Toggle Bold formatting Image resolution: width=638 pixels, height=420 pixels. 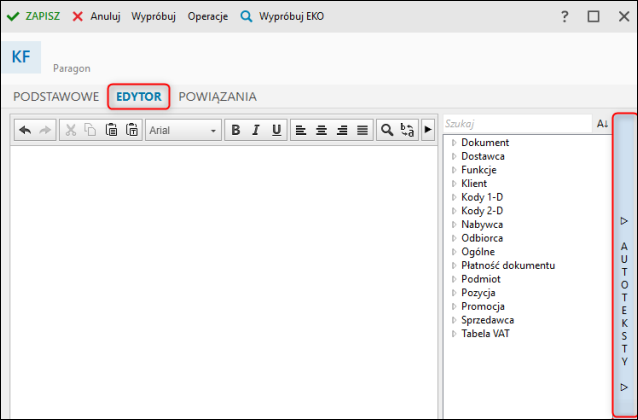[x=235, y=130]
